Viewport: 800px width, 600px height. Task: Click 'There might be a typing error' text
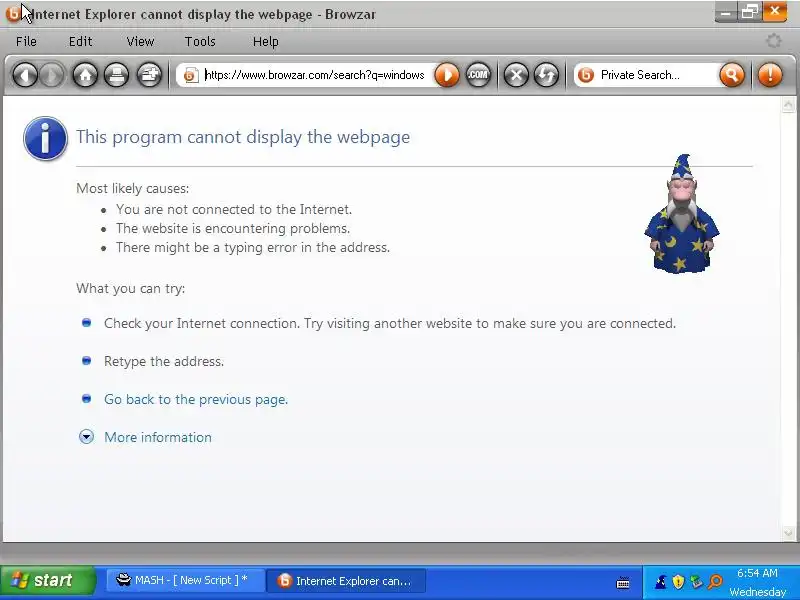tap(253, 247)
